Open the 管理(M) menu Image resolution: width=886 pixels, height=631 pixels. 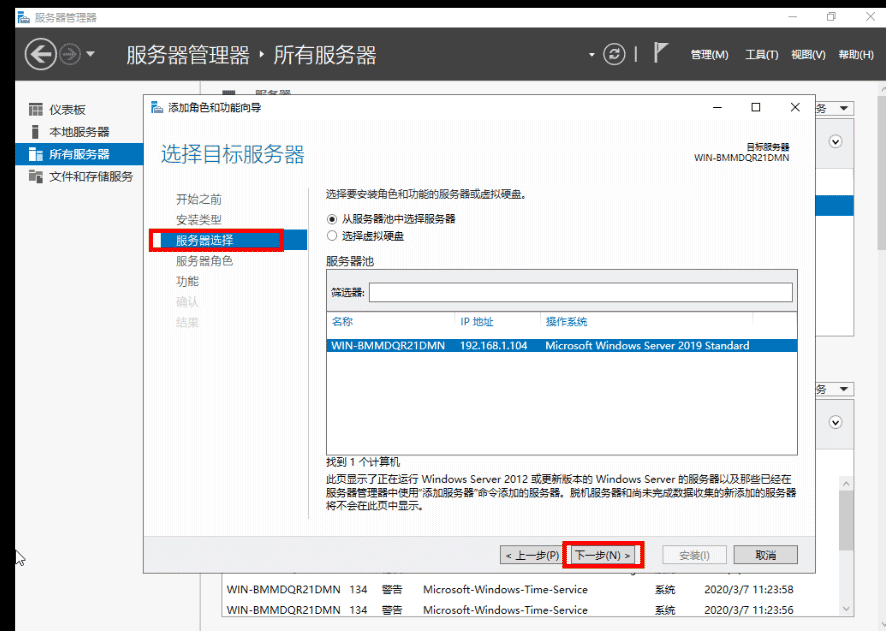coord(709,55)
